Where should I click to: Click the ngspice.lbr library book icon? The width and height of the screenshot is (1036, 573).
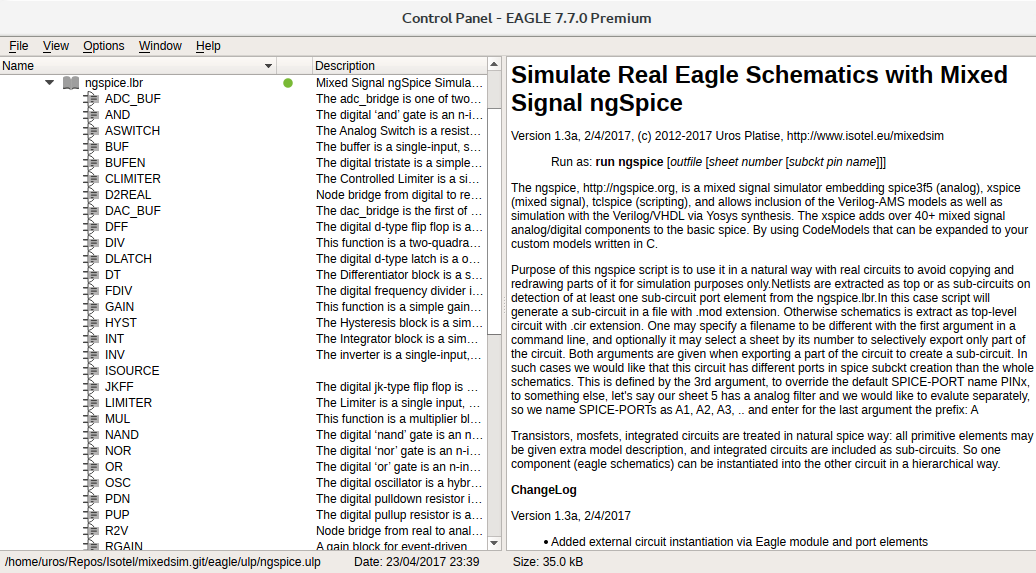click(x=71, y=83)
